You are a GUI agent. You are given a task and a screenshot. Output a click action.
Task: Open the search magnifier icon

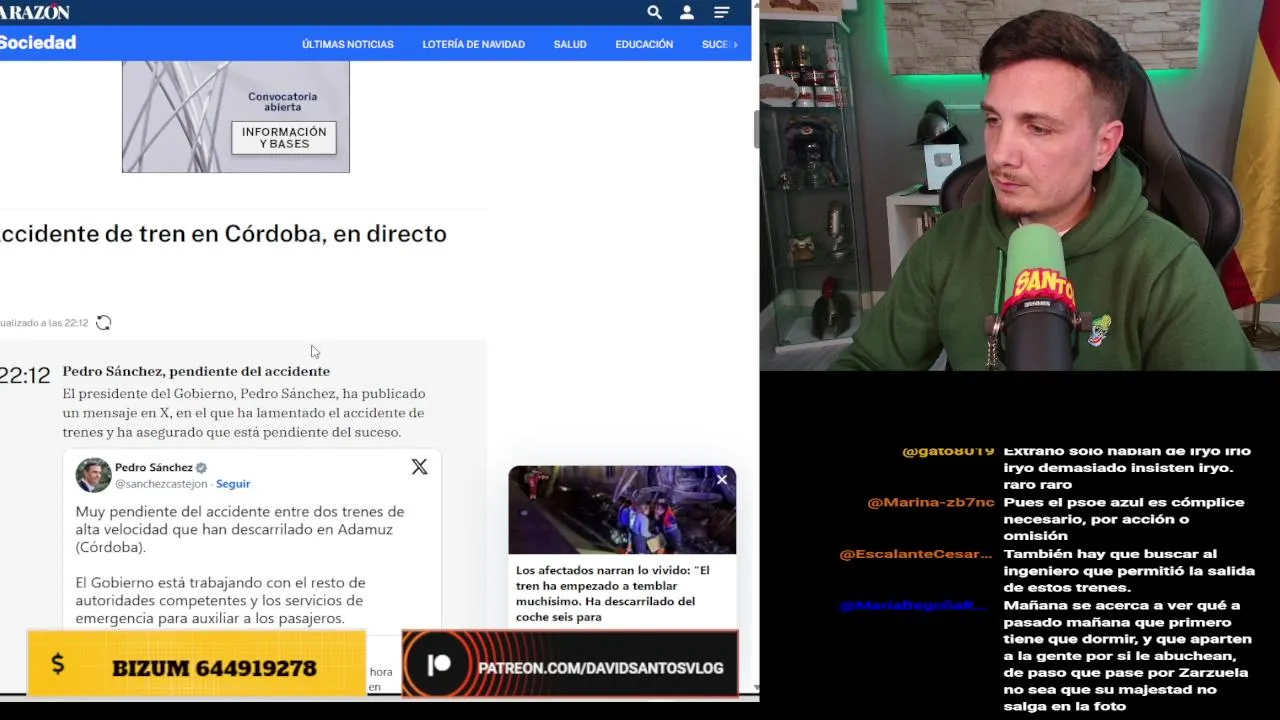(x=654, y=12)
